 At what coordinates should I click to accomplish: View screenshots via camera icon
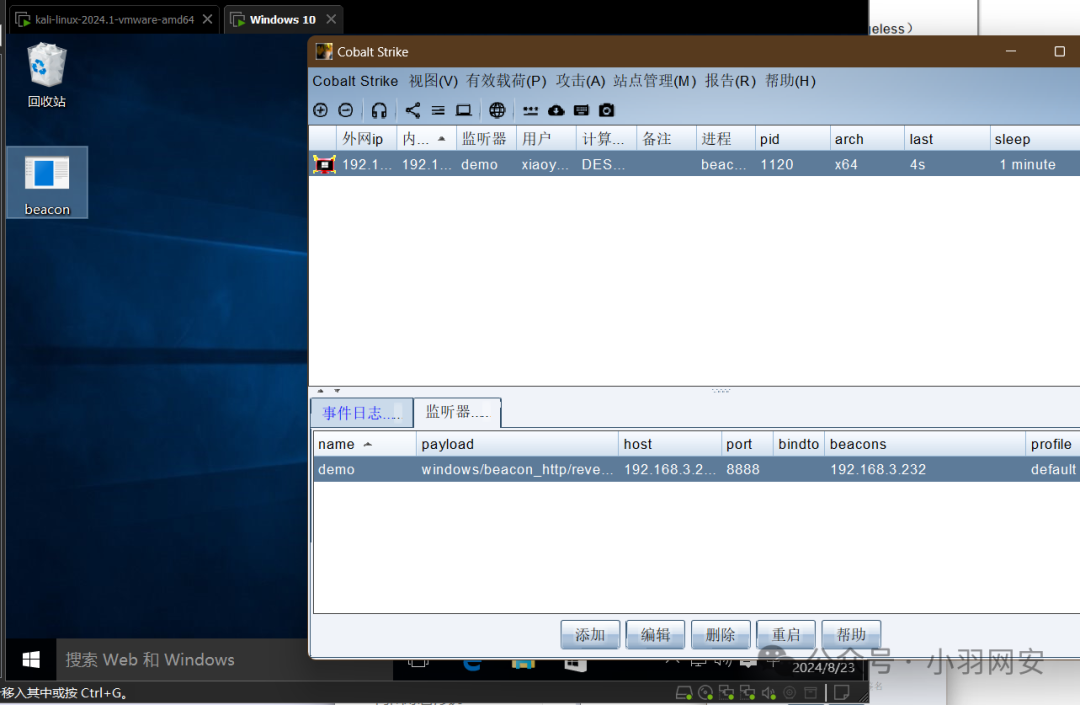(x=606, y=110)
